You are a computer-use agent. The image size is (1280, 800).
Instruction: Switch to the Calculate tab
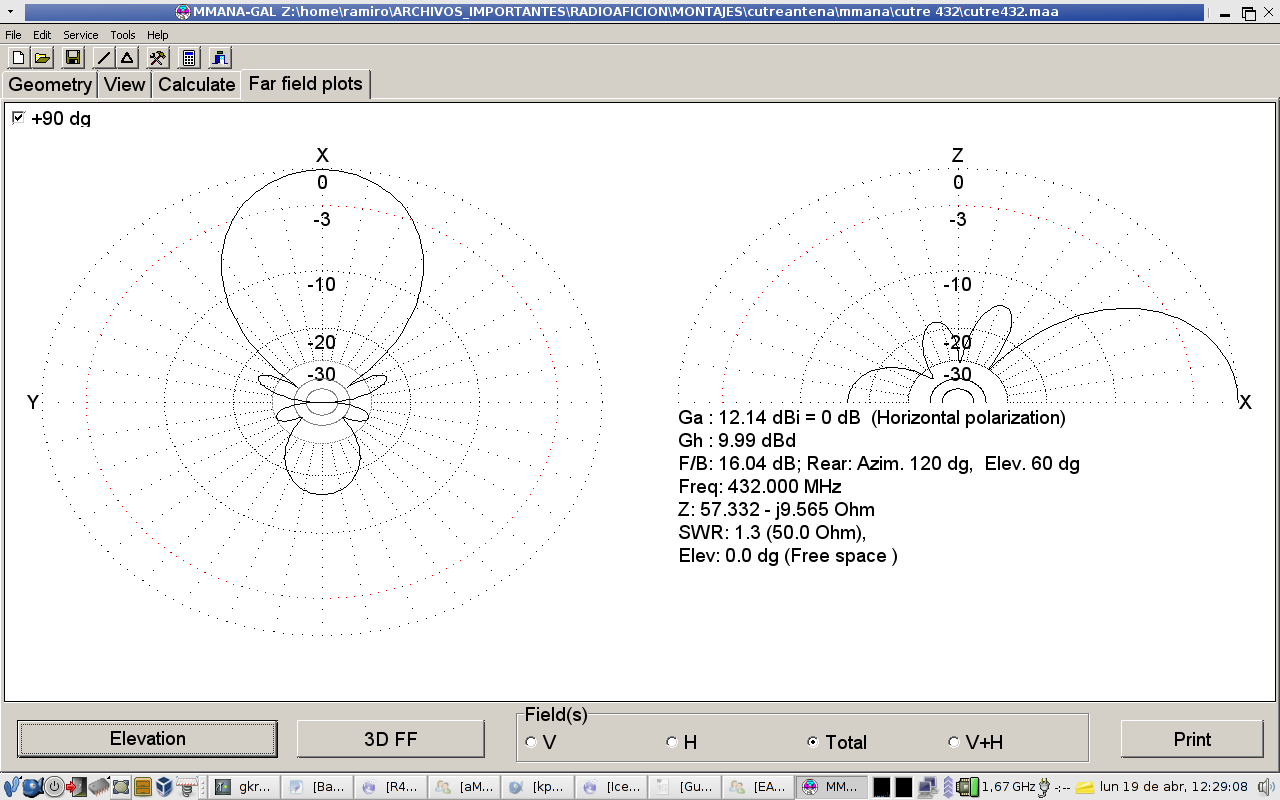tap(196, 85)
